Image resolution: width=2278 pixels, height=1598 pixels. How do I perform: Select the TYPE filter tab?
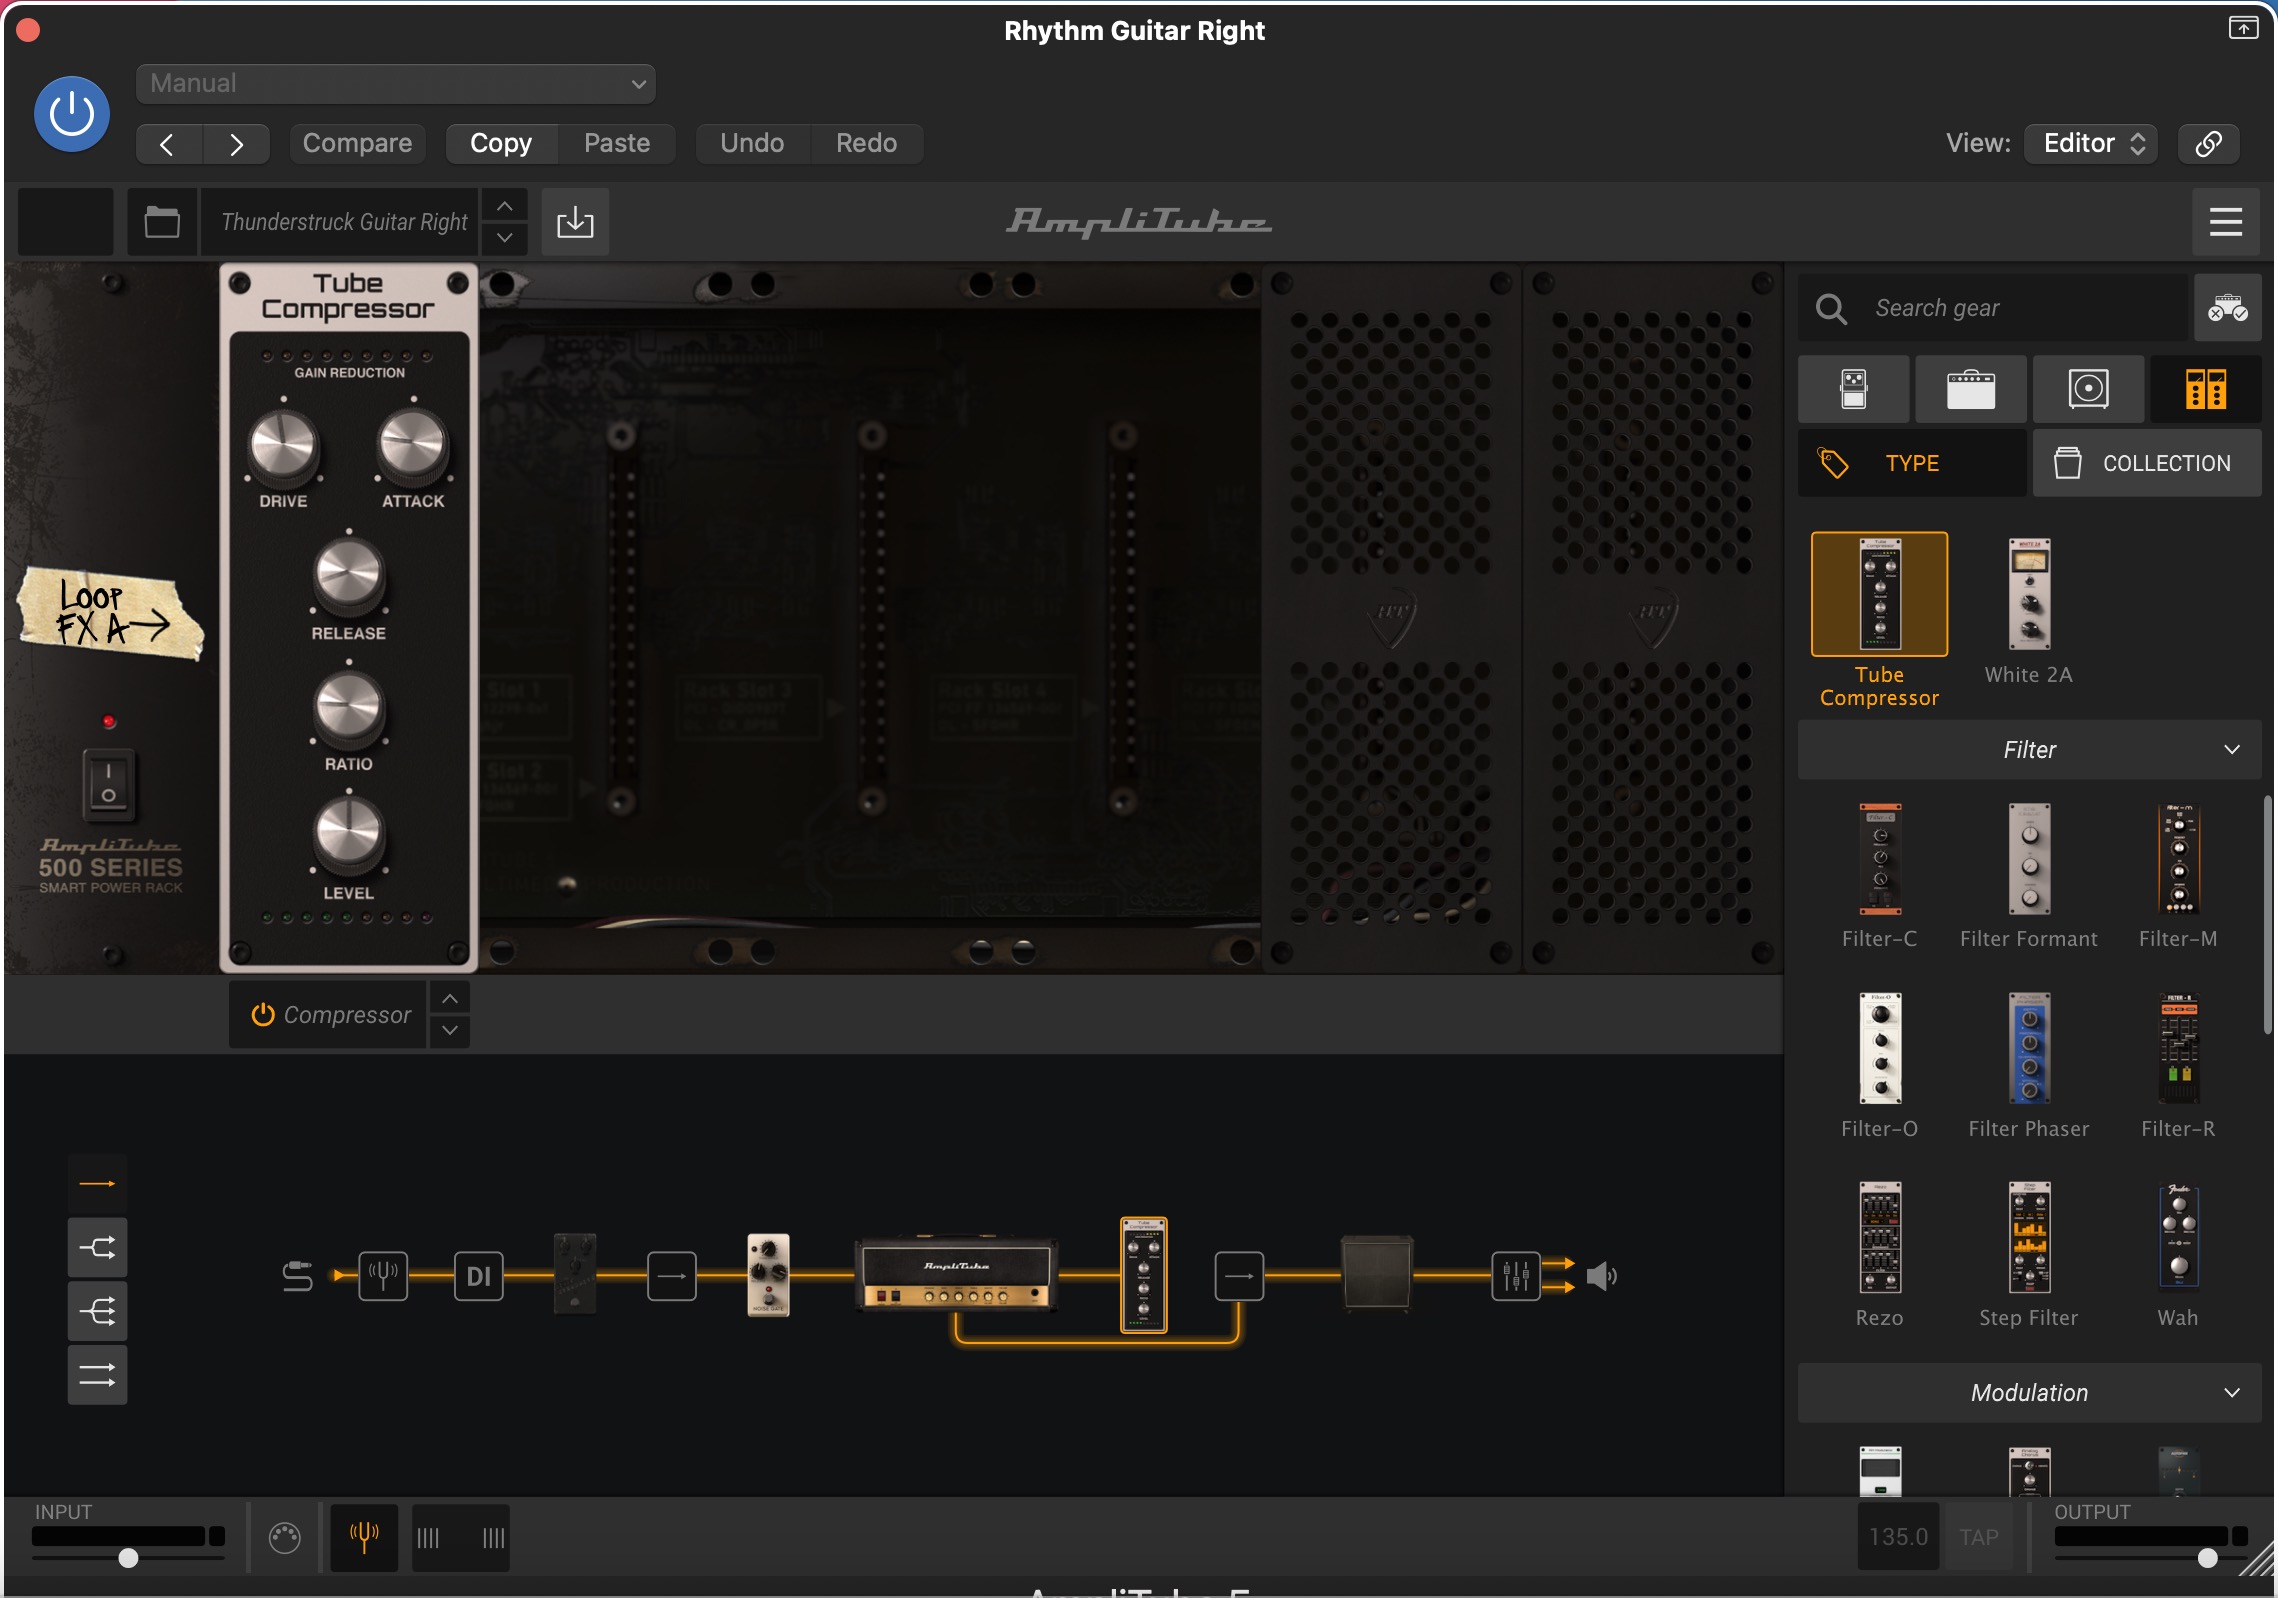click(x=1912, y=463)
